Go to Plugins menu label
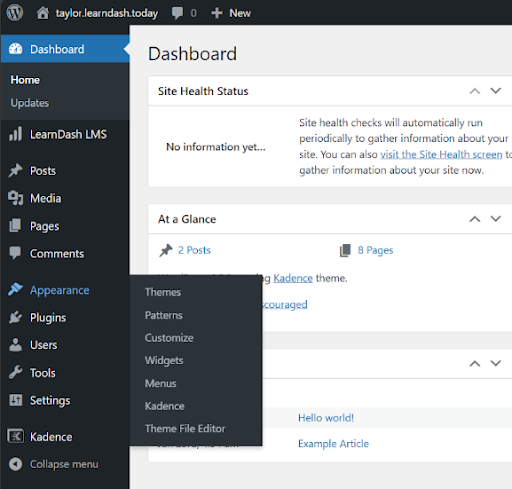The image size is (512, 489). pos(48,318)
